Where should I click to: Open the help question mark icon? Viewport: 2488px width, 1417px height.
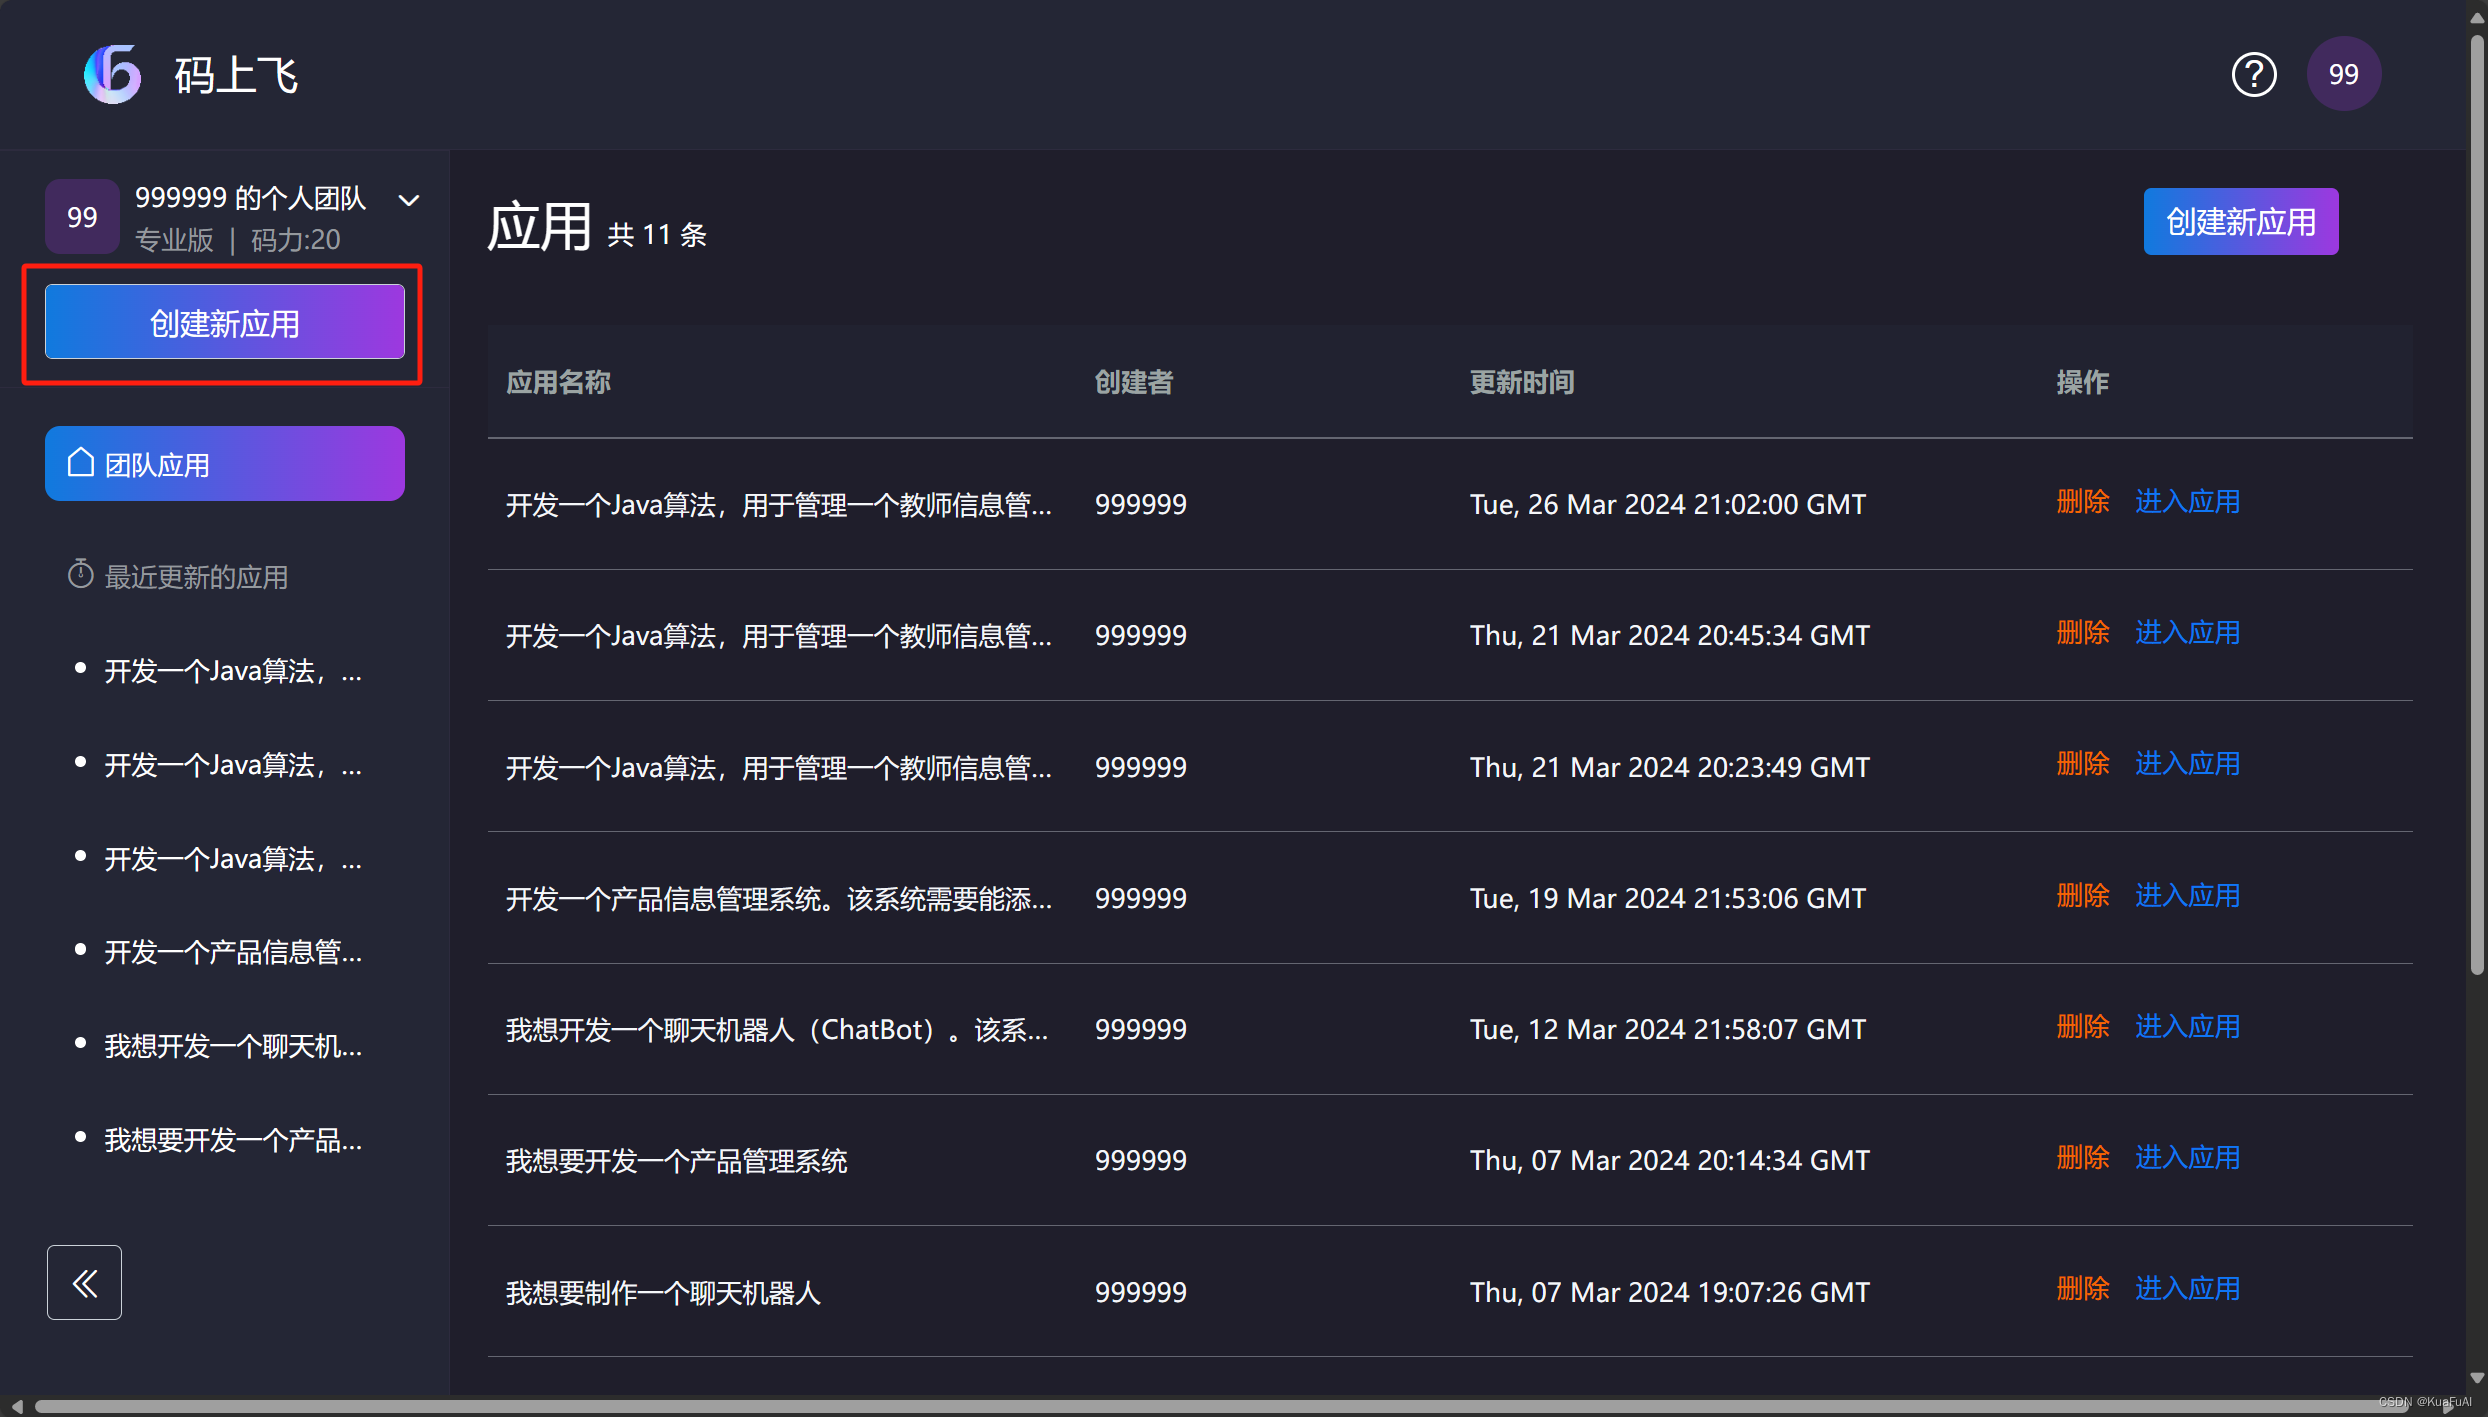[x=2253, y=74]
